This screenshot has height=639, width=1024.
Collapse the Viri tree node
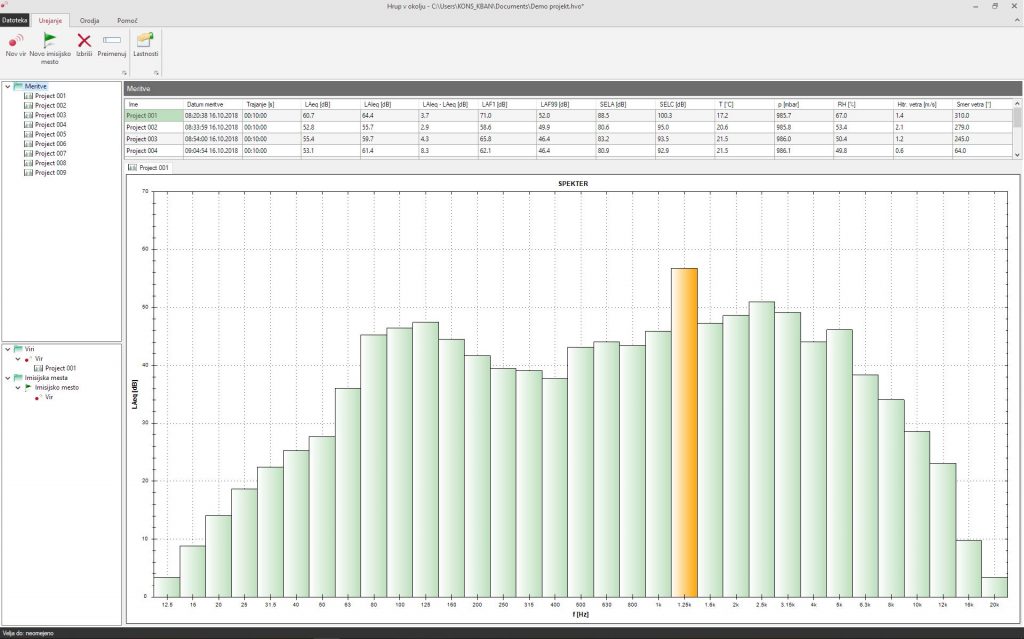coord(8,349)
